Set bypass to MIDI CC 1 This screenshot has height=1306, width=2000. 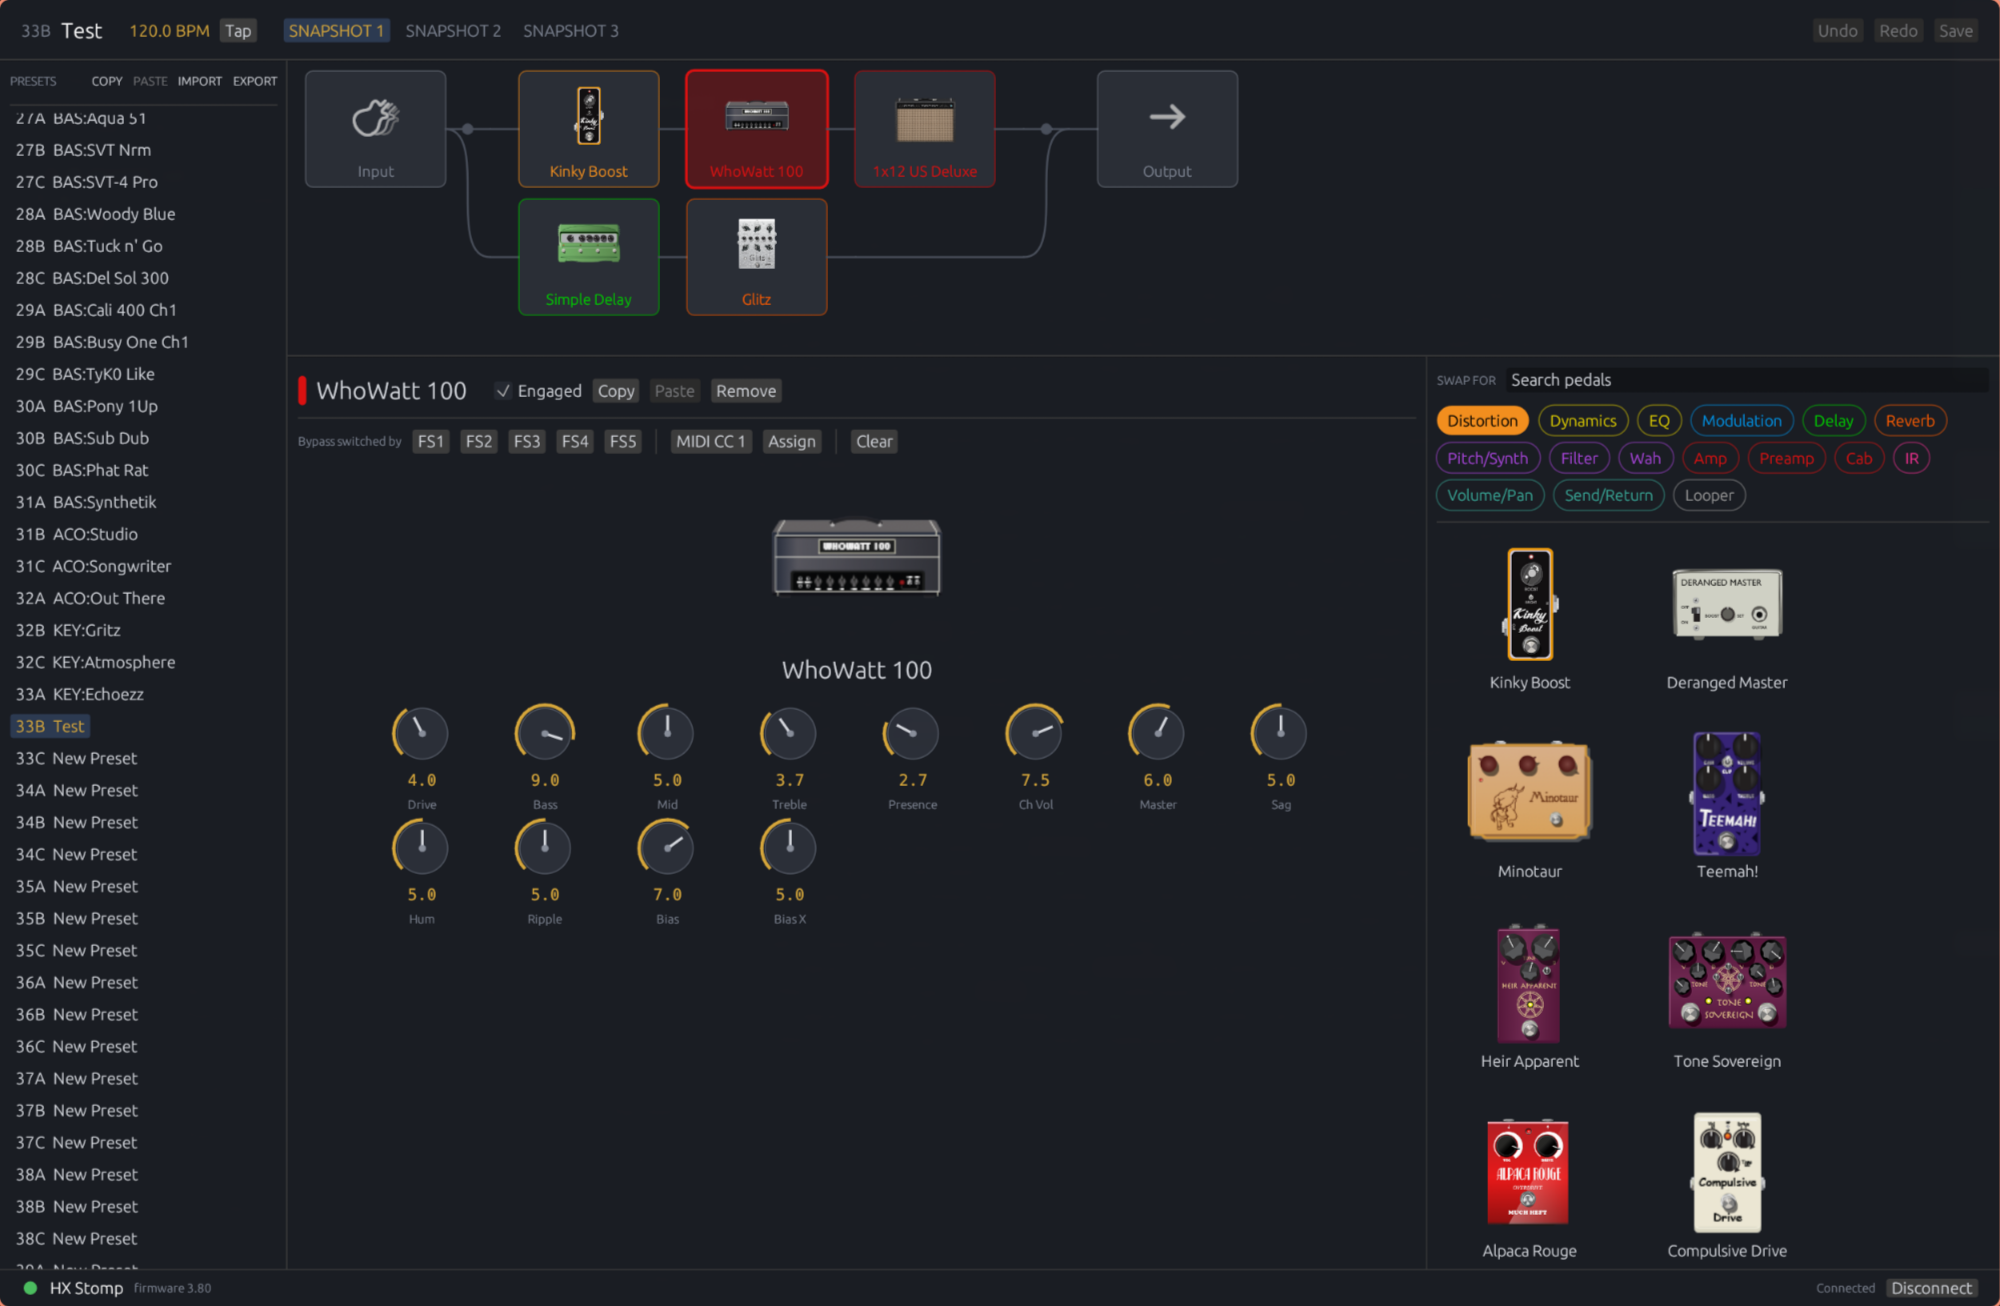click(711, 442)
